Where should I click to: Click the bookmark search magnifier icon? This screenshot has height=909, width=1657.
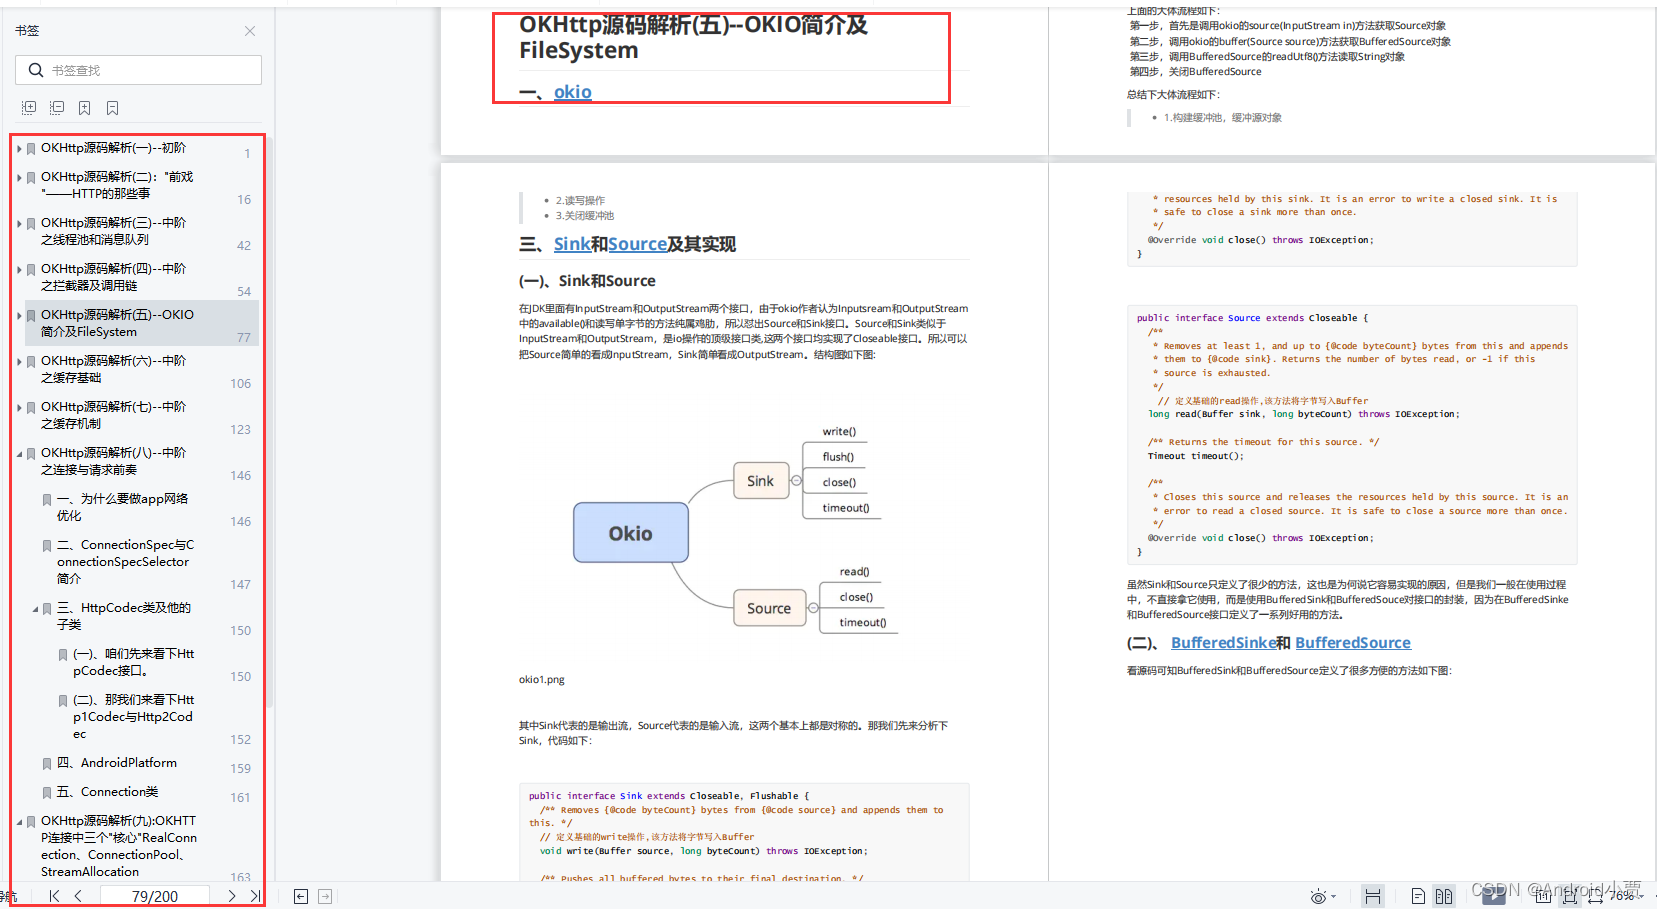point(36,70)
